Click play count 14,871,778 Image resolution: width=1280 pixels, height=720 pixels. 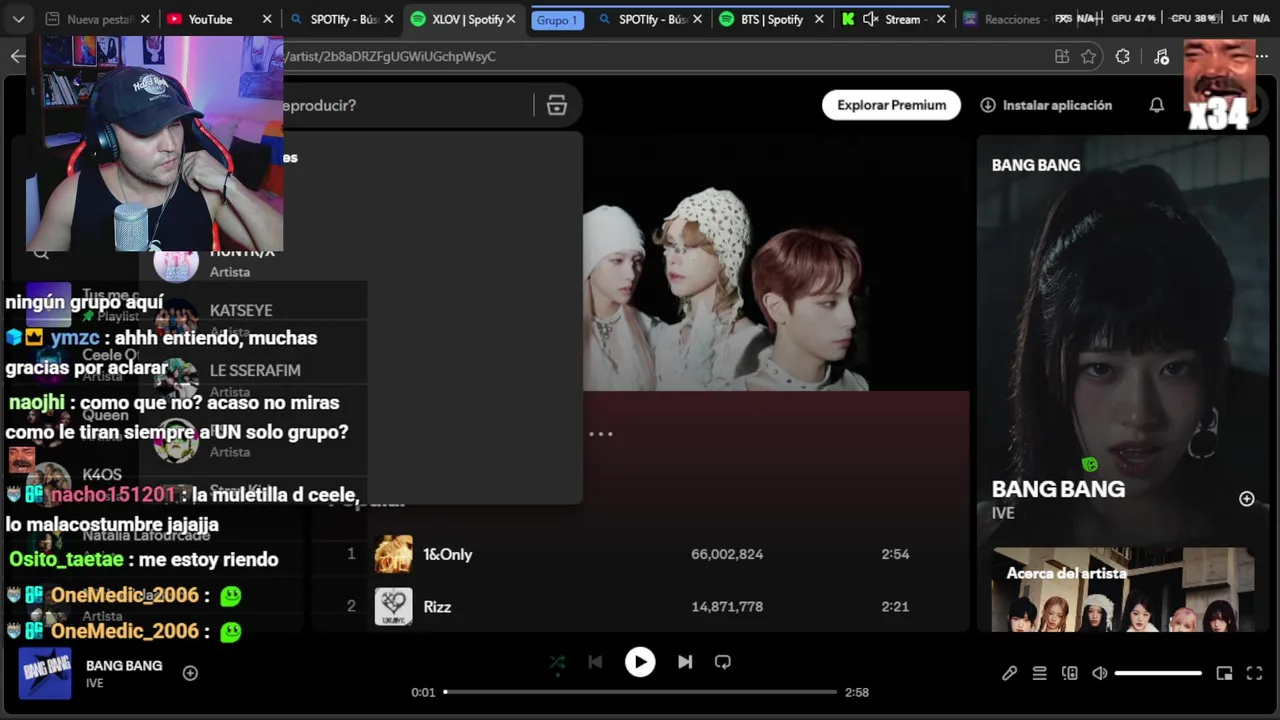727,607
